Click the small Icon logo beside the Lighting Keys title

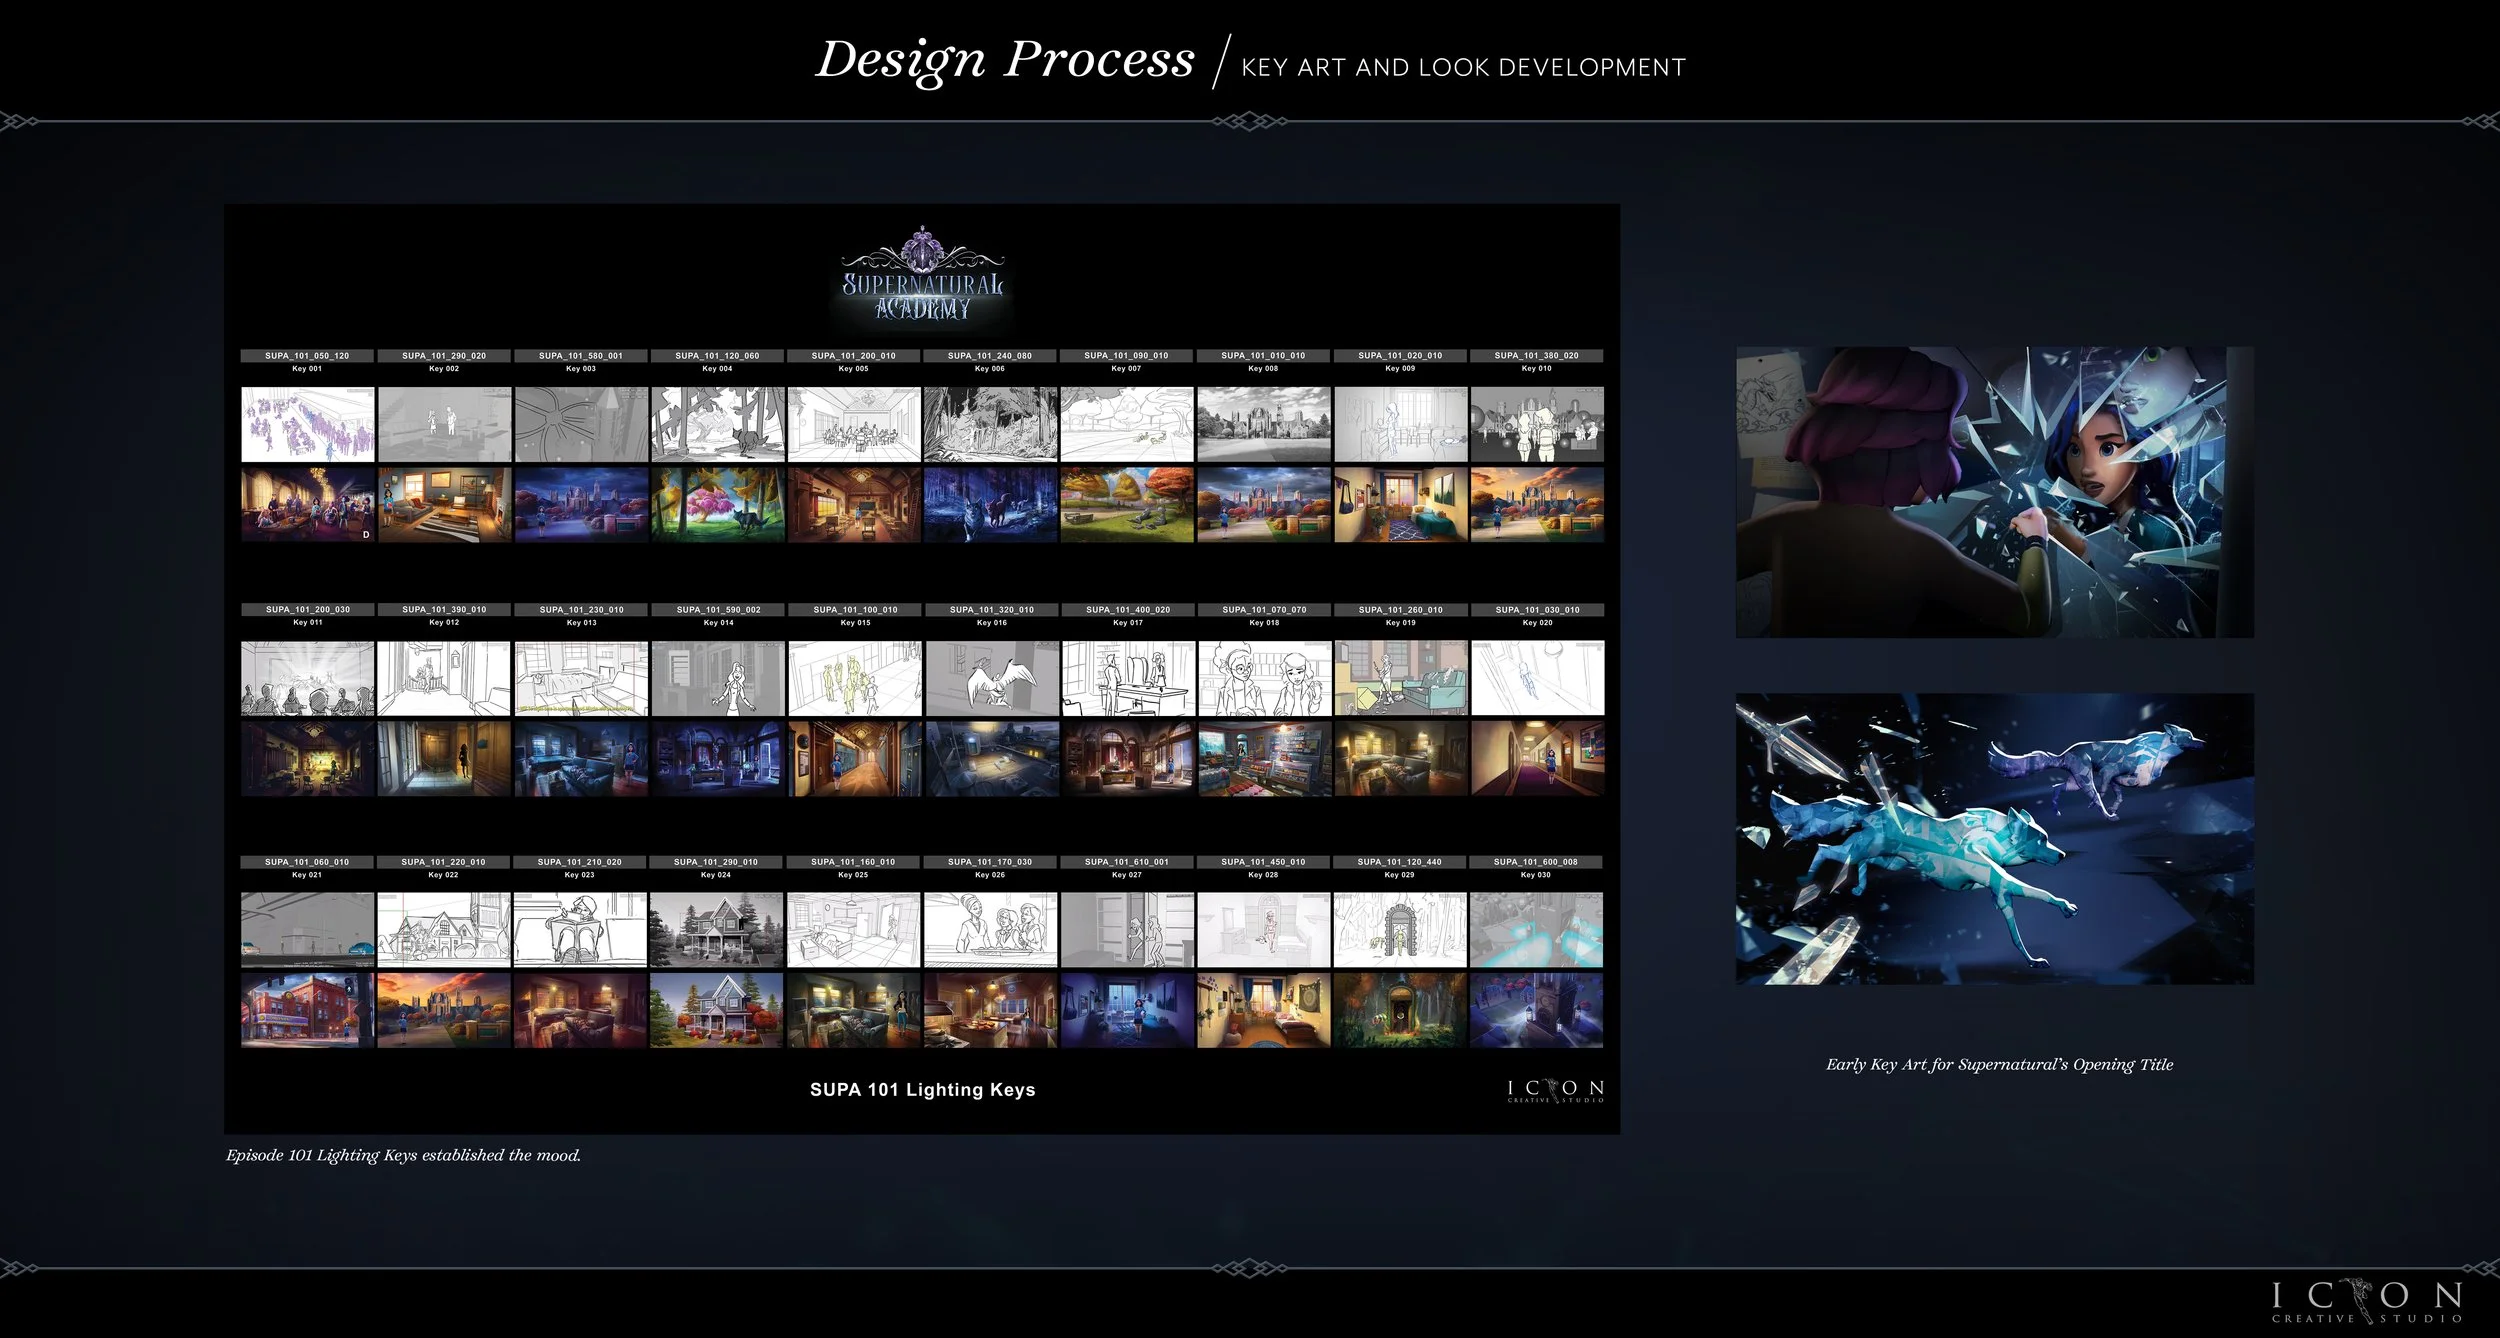coord(1555,1091)
